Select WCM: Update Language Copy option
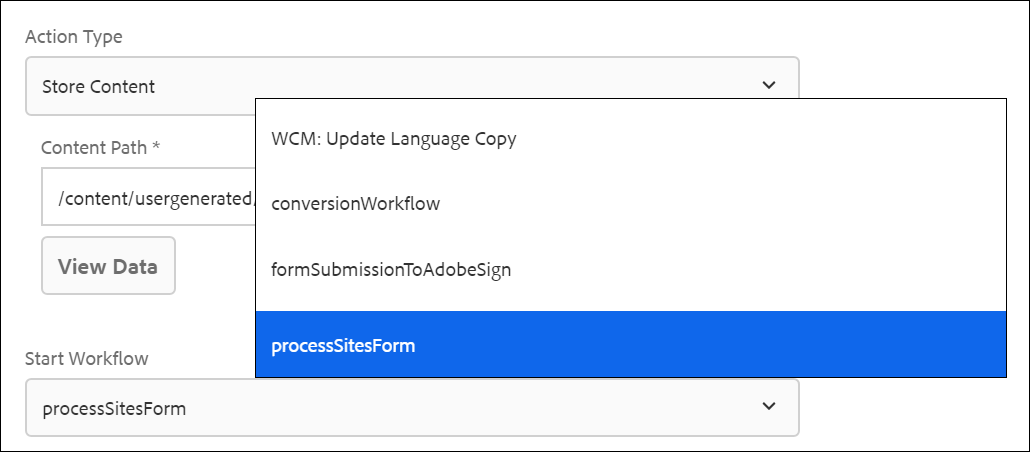Image resolution: width=1030 pixels, height=452 pixels. [394, 139]
